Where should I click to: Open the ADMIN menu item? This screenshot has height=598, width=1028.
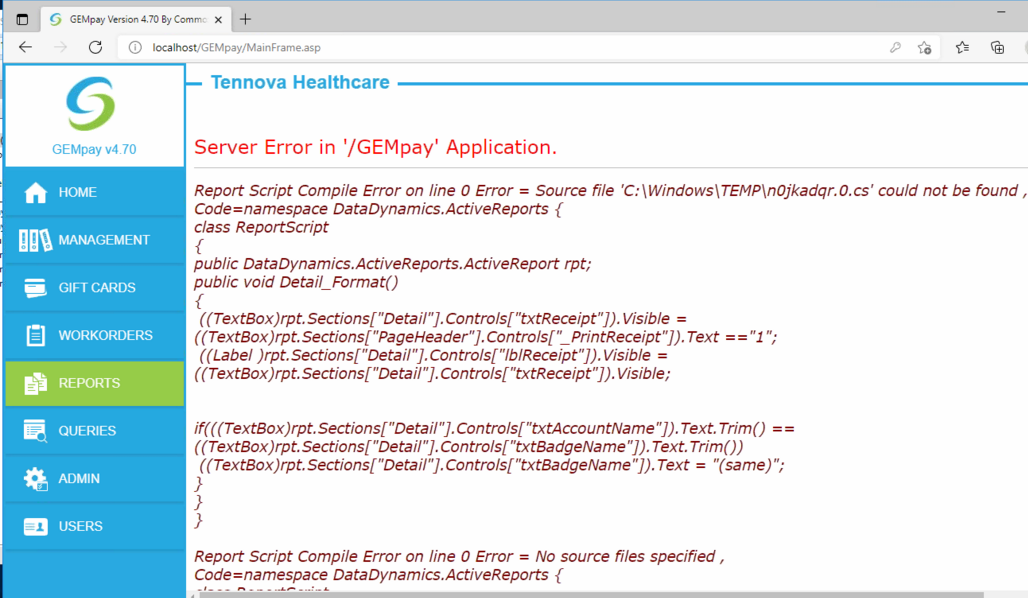pos(94,479)
